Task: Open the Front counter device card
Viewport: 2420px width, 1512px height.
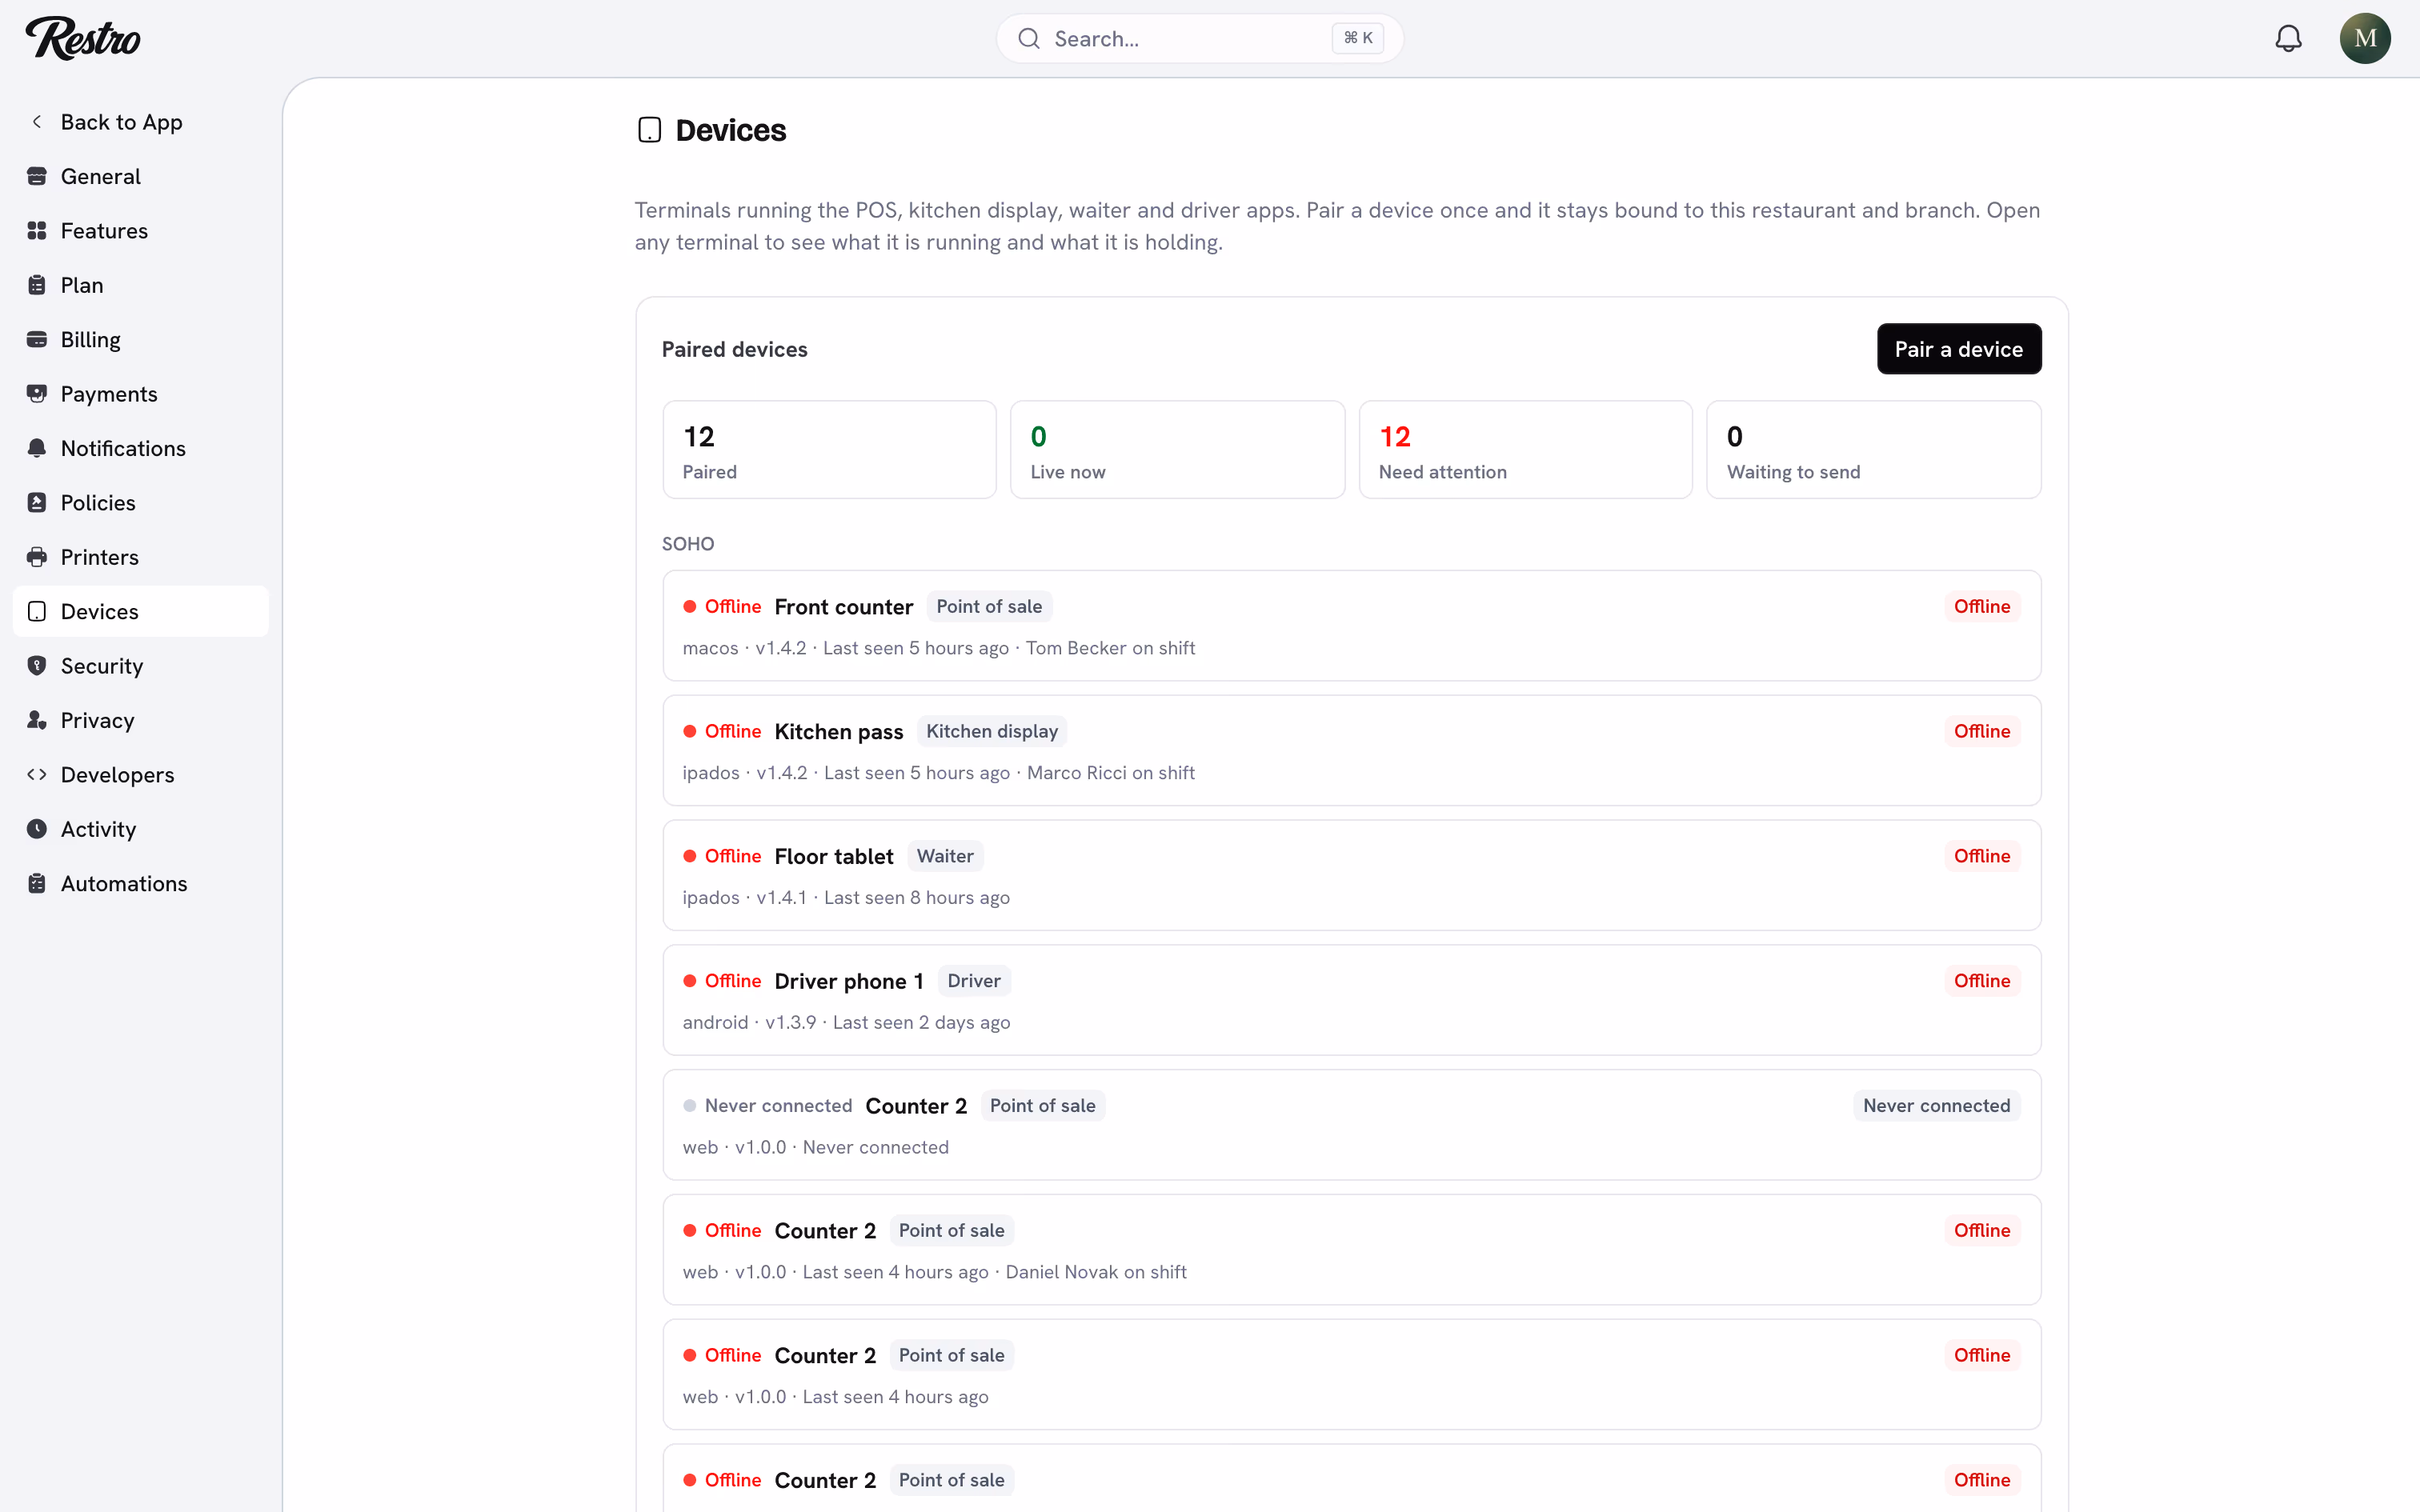Action: pos(1352,626)
